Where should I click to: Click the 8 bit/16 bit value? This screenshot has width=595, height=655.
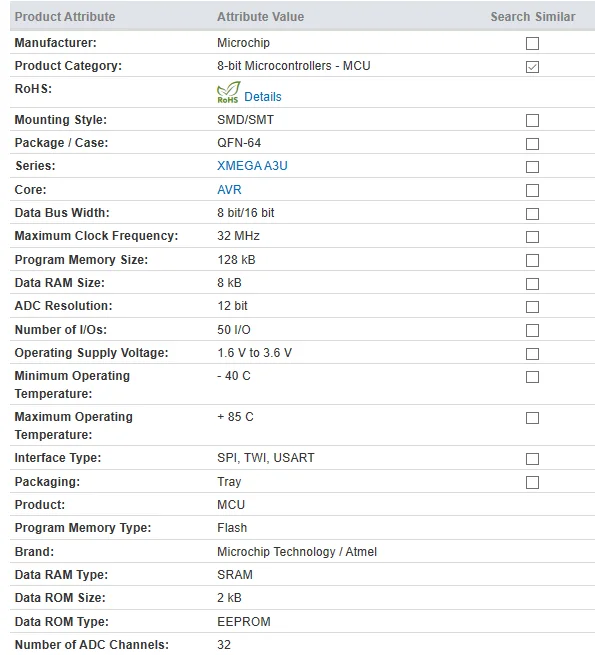pos(246,213)
